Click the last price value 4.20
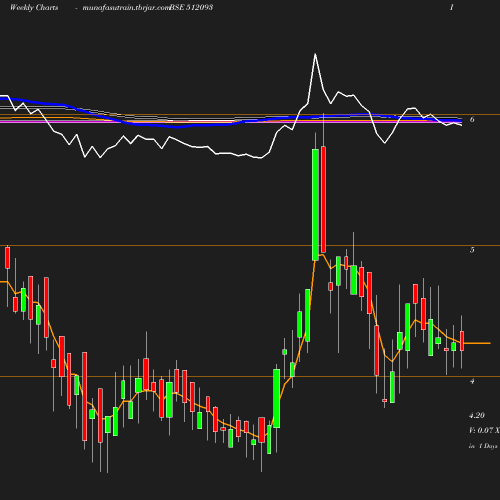The image size is (500, 500). tap(477, 415)
